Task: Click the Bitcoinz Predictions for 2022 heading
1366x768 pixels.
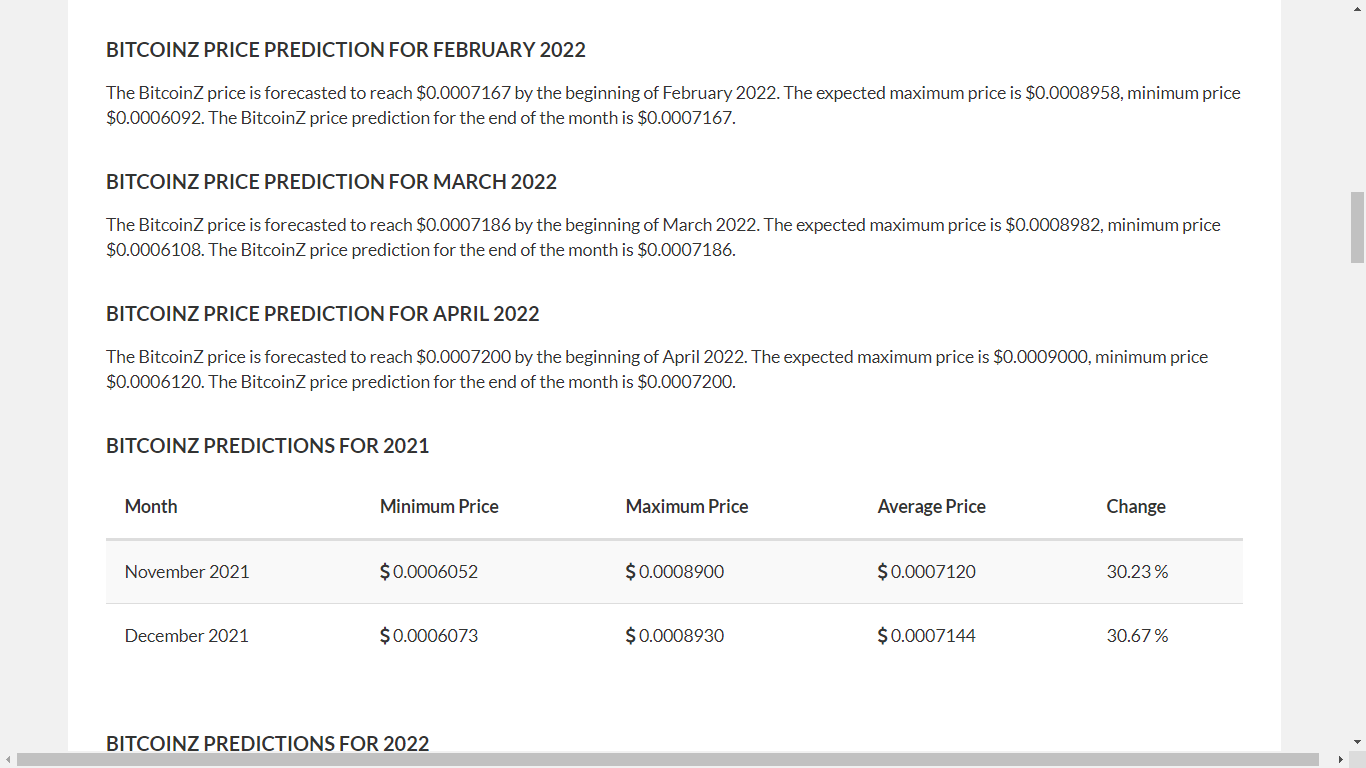Action: (x=268, y=743)
